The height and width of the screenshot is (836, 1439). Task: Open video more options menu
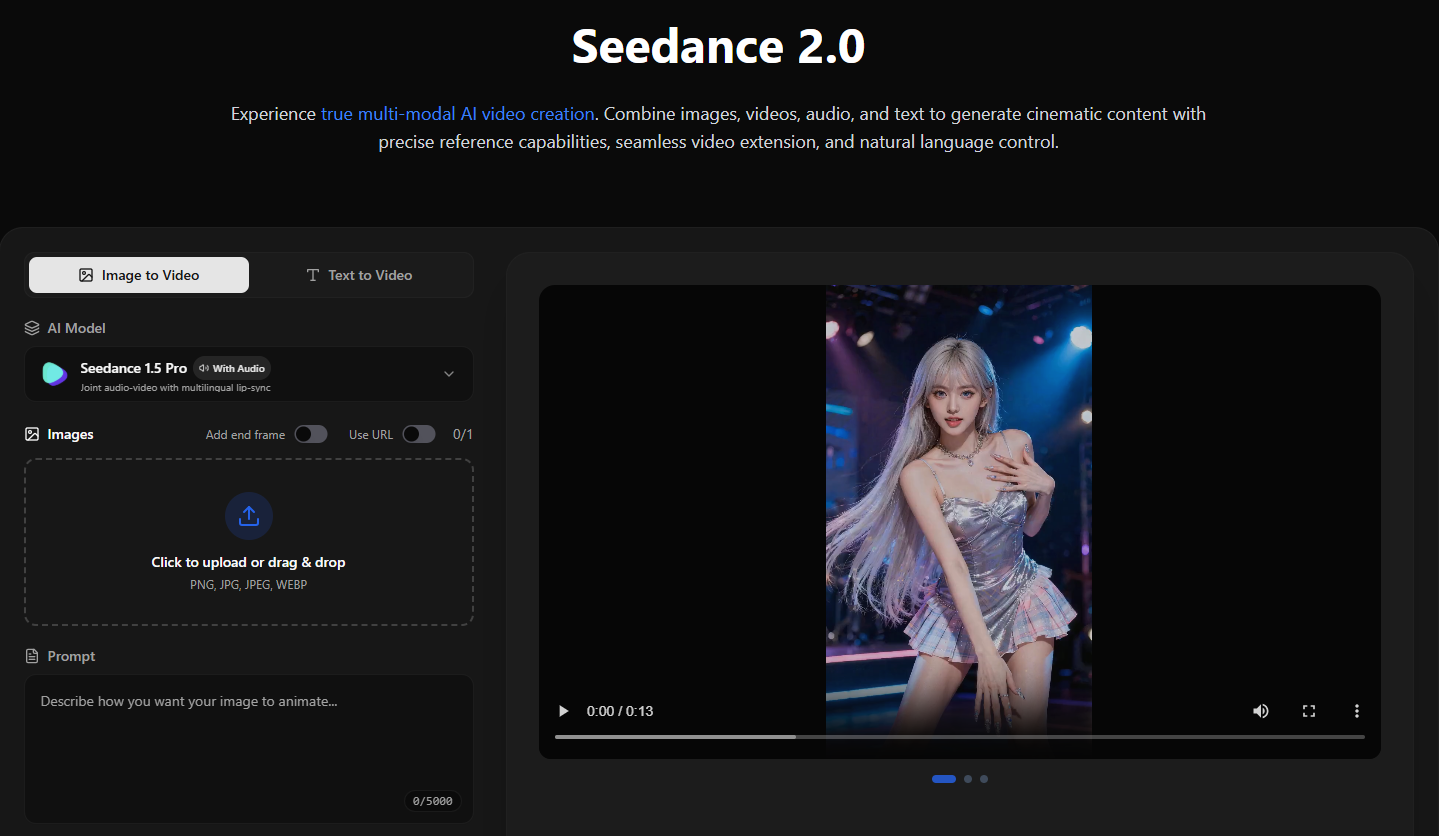[x=1357, y=711]
